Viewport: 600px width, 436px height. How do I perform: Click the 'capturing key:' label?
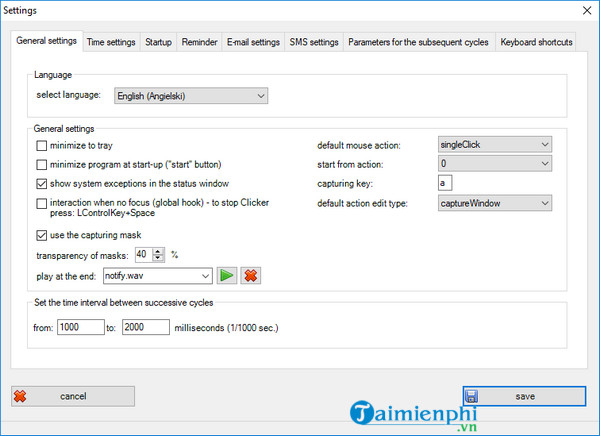[x=345, y=184]
